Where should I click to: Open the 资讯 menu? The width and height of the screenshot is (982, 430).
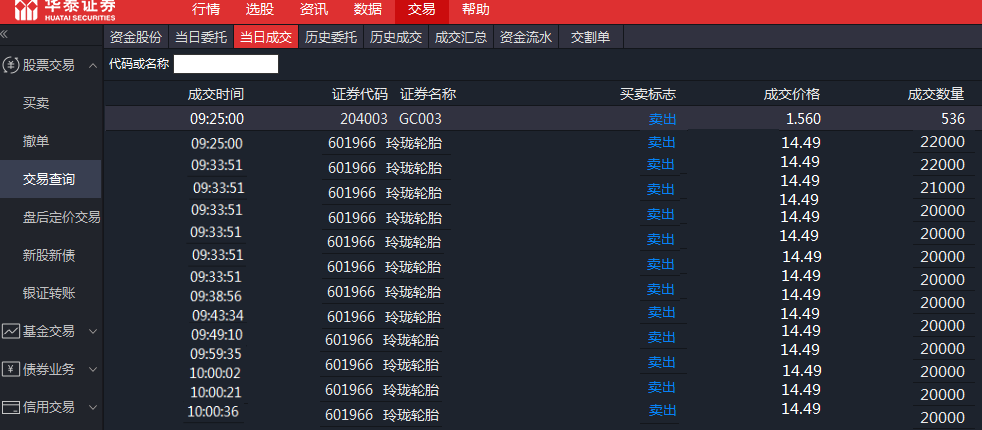(314, 9)
